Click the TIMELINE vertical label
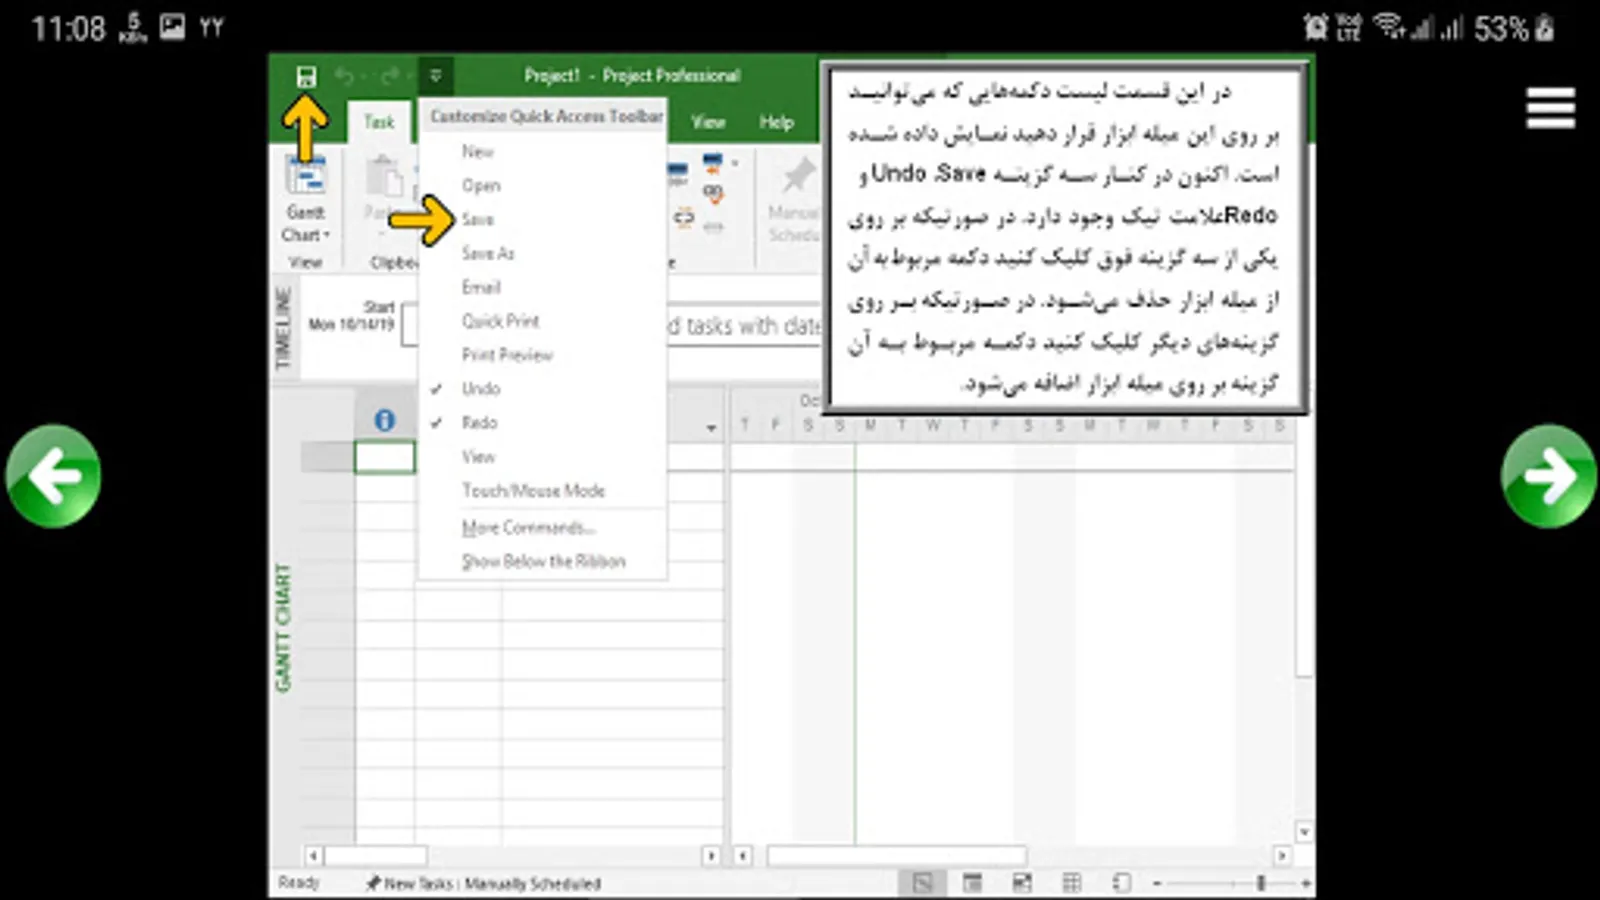Screen dimensions: 1600x900 [x=283, y=328]
